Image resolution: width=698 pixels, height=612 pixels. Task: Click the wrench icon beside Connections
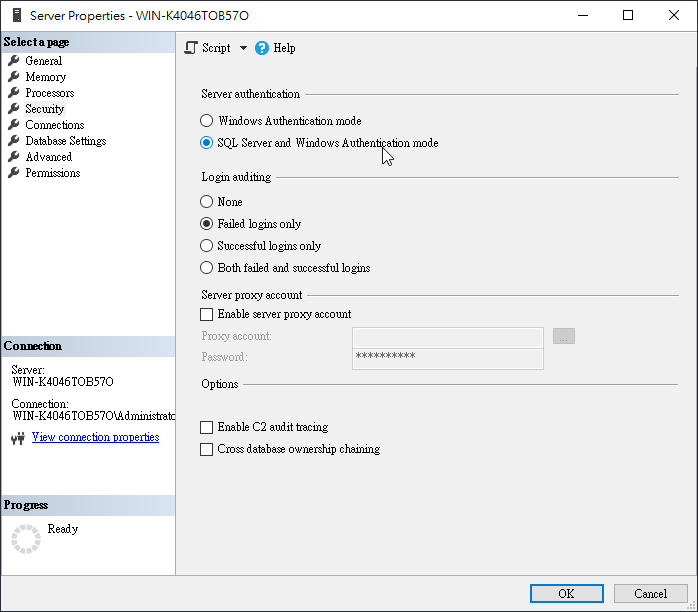point(14,124)
